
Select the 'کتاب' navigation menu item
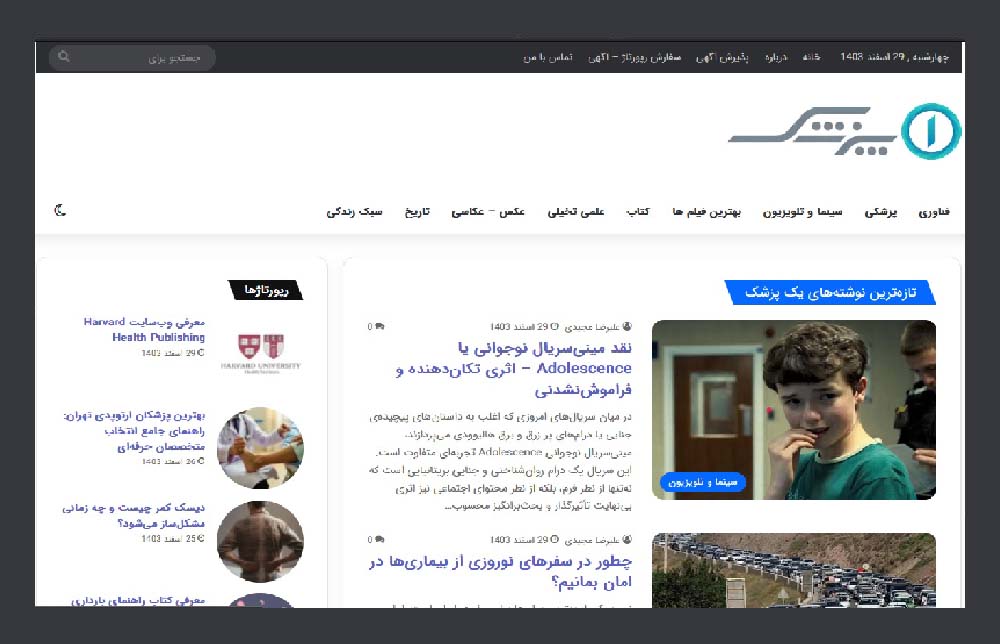[x=638, y=212]
